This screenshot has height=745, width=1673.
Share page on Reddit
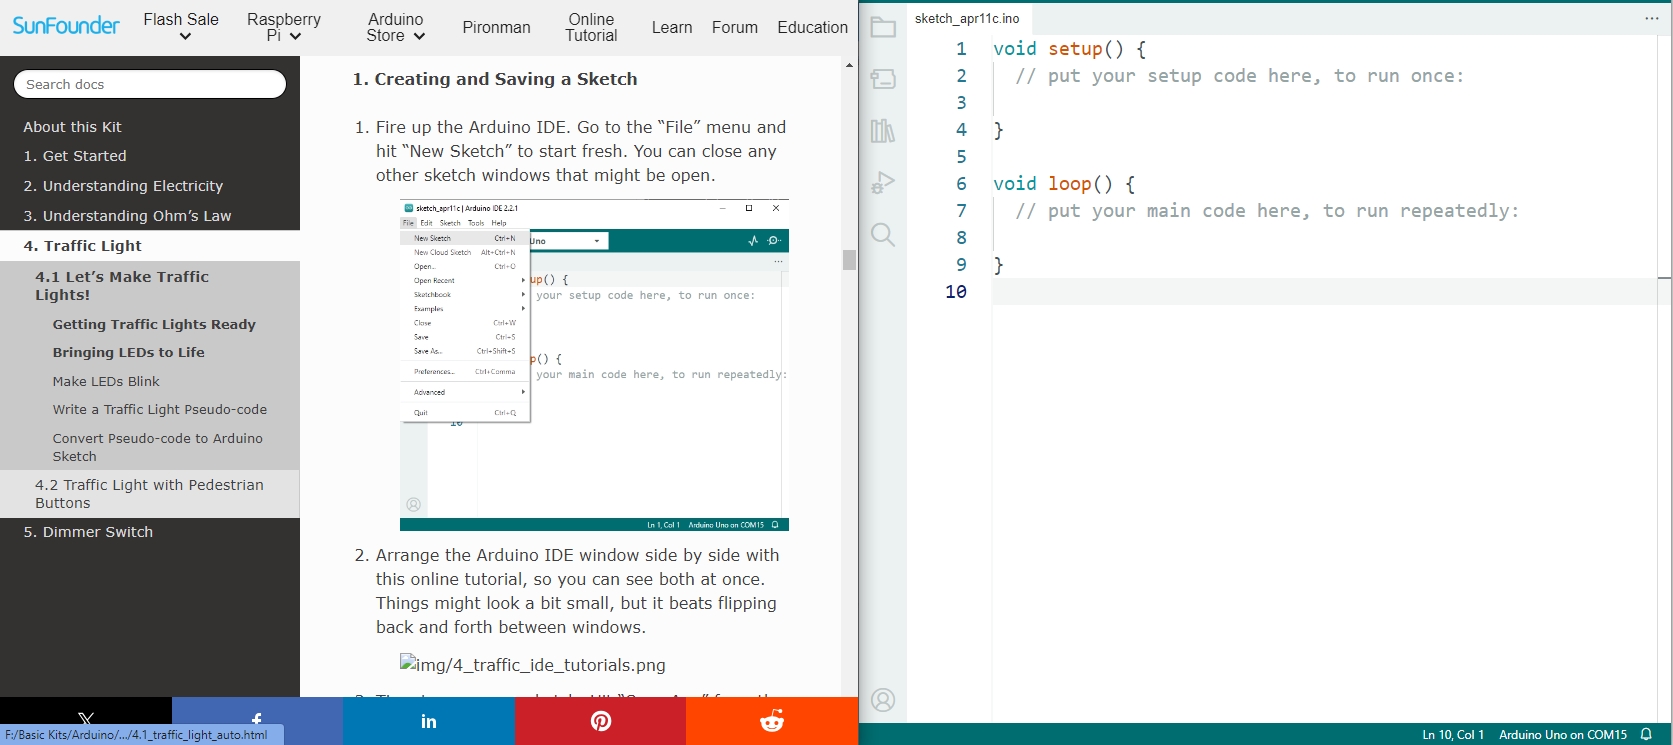[x=772, y=721]
